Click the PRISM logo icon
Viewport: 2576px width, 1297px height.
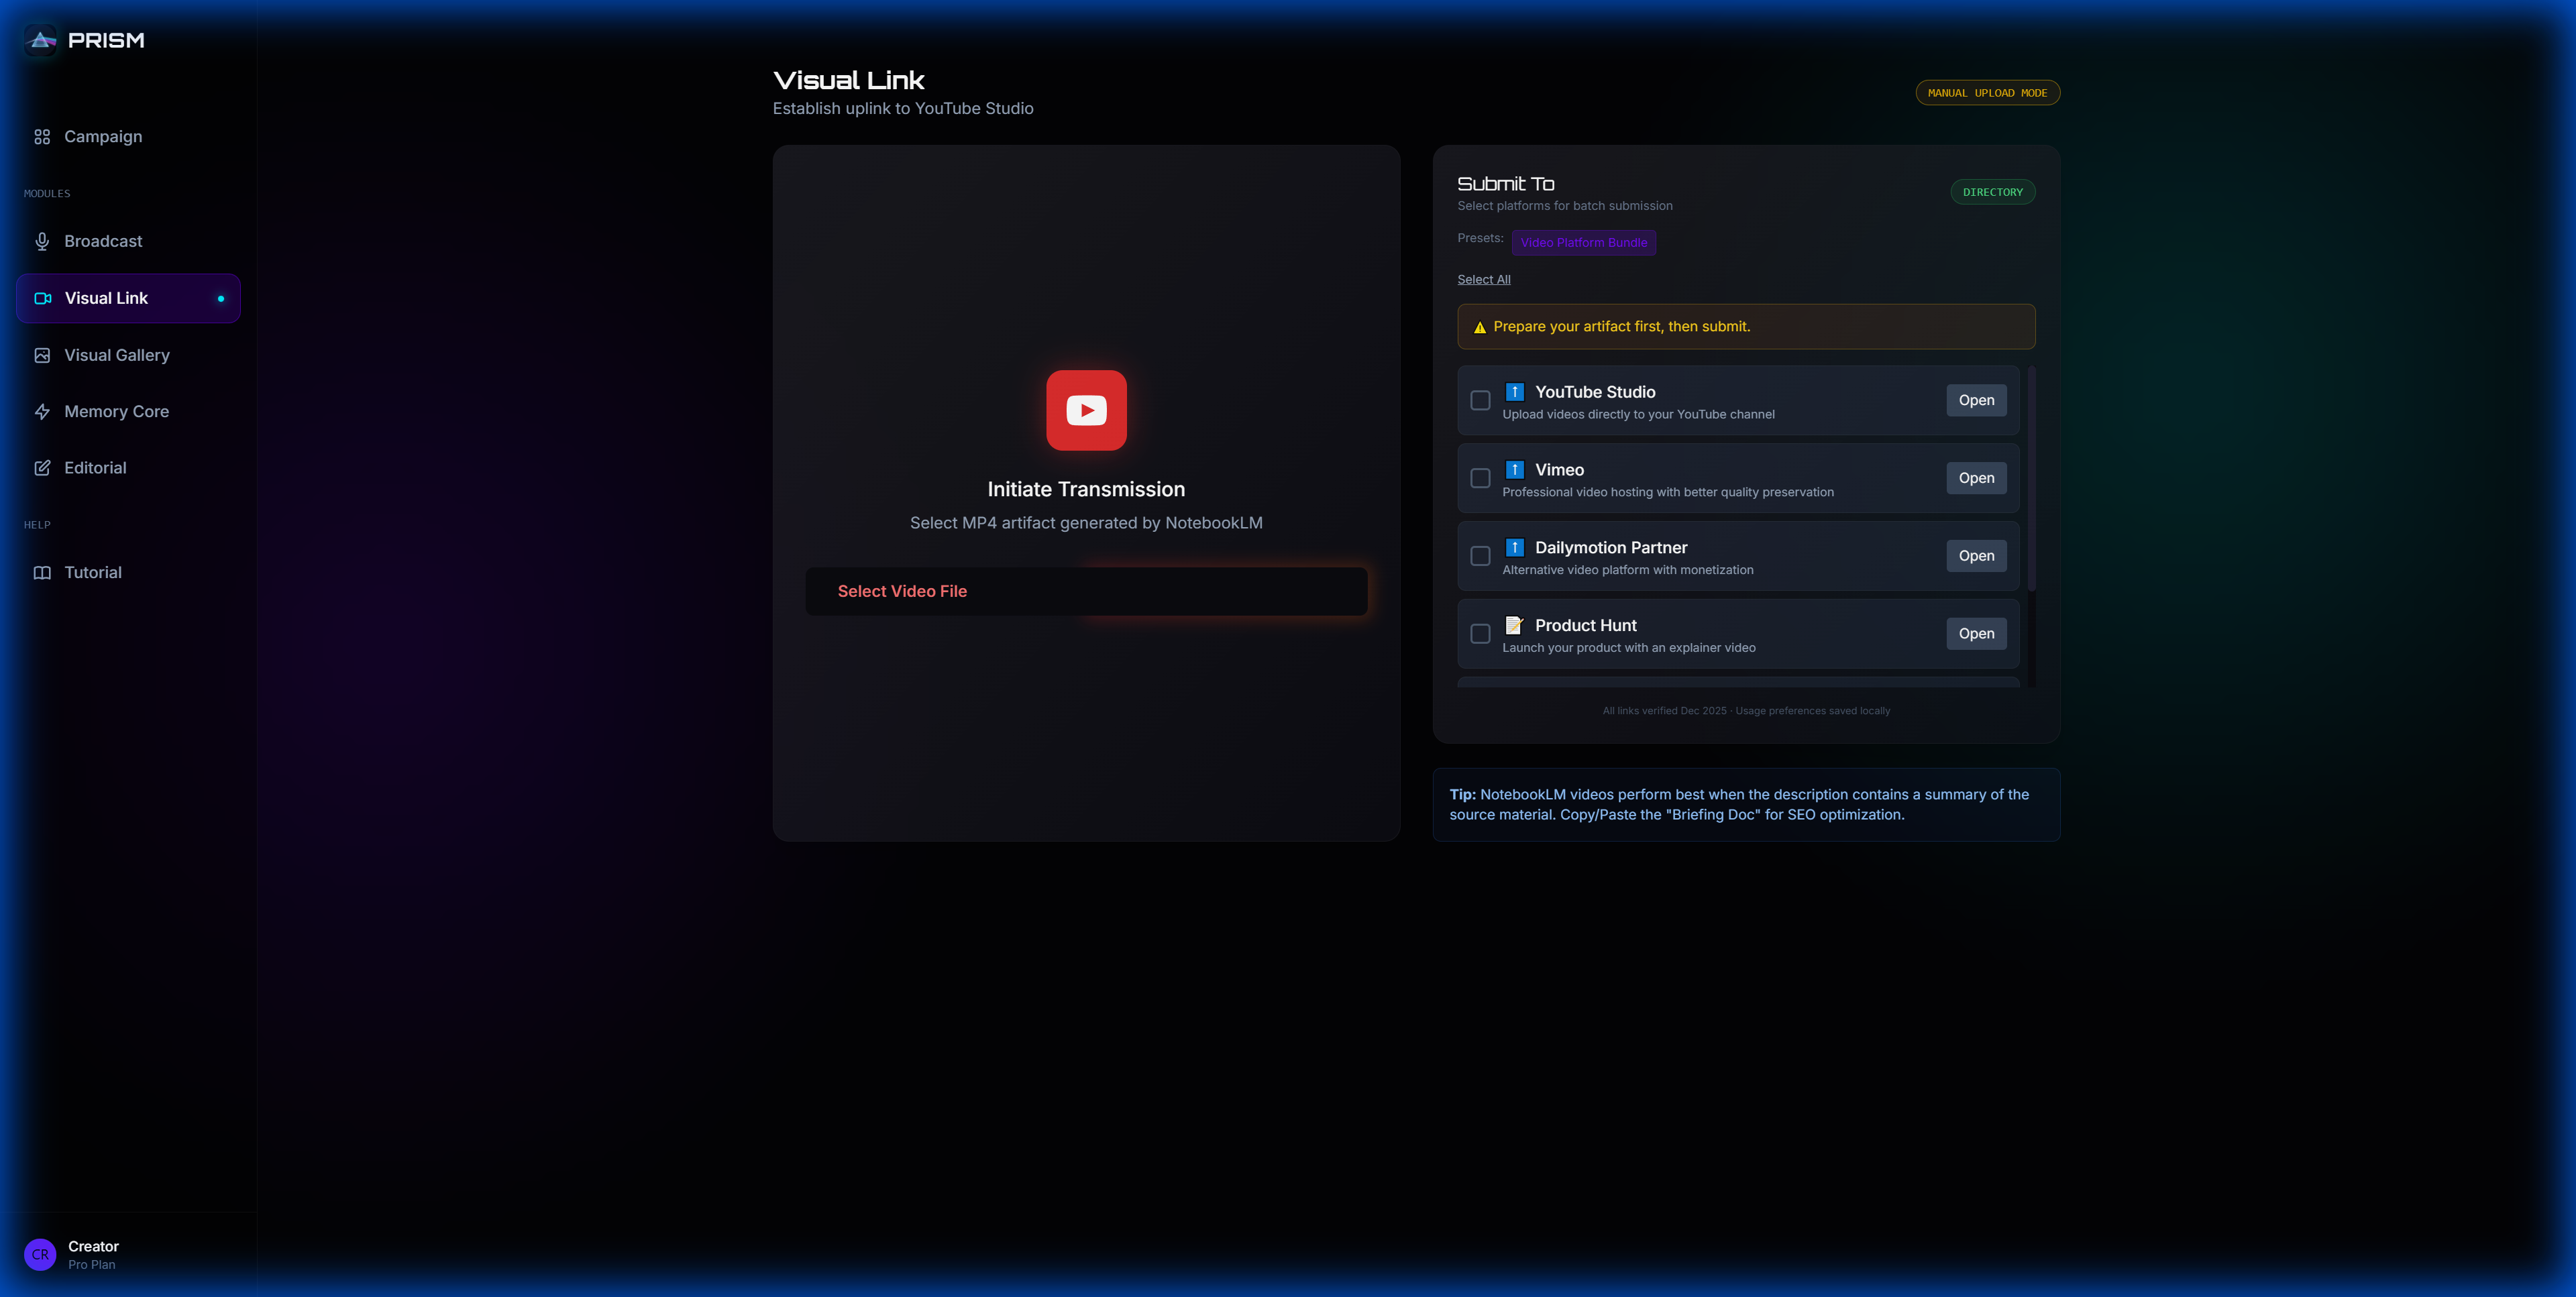tap(41, 40)
